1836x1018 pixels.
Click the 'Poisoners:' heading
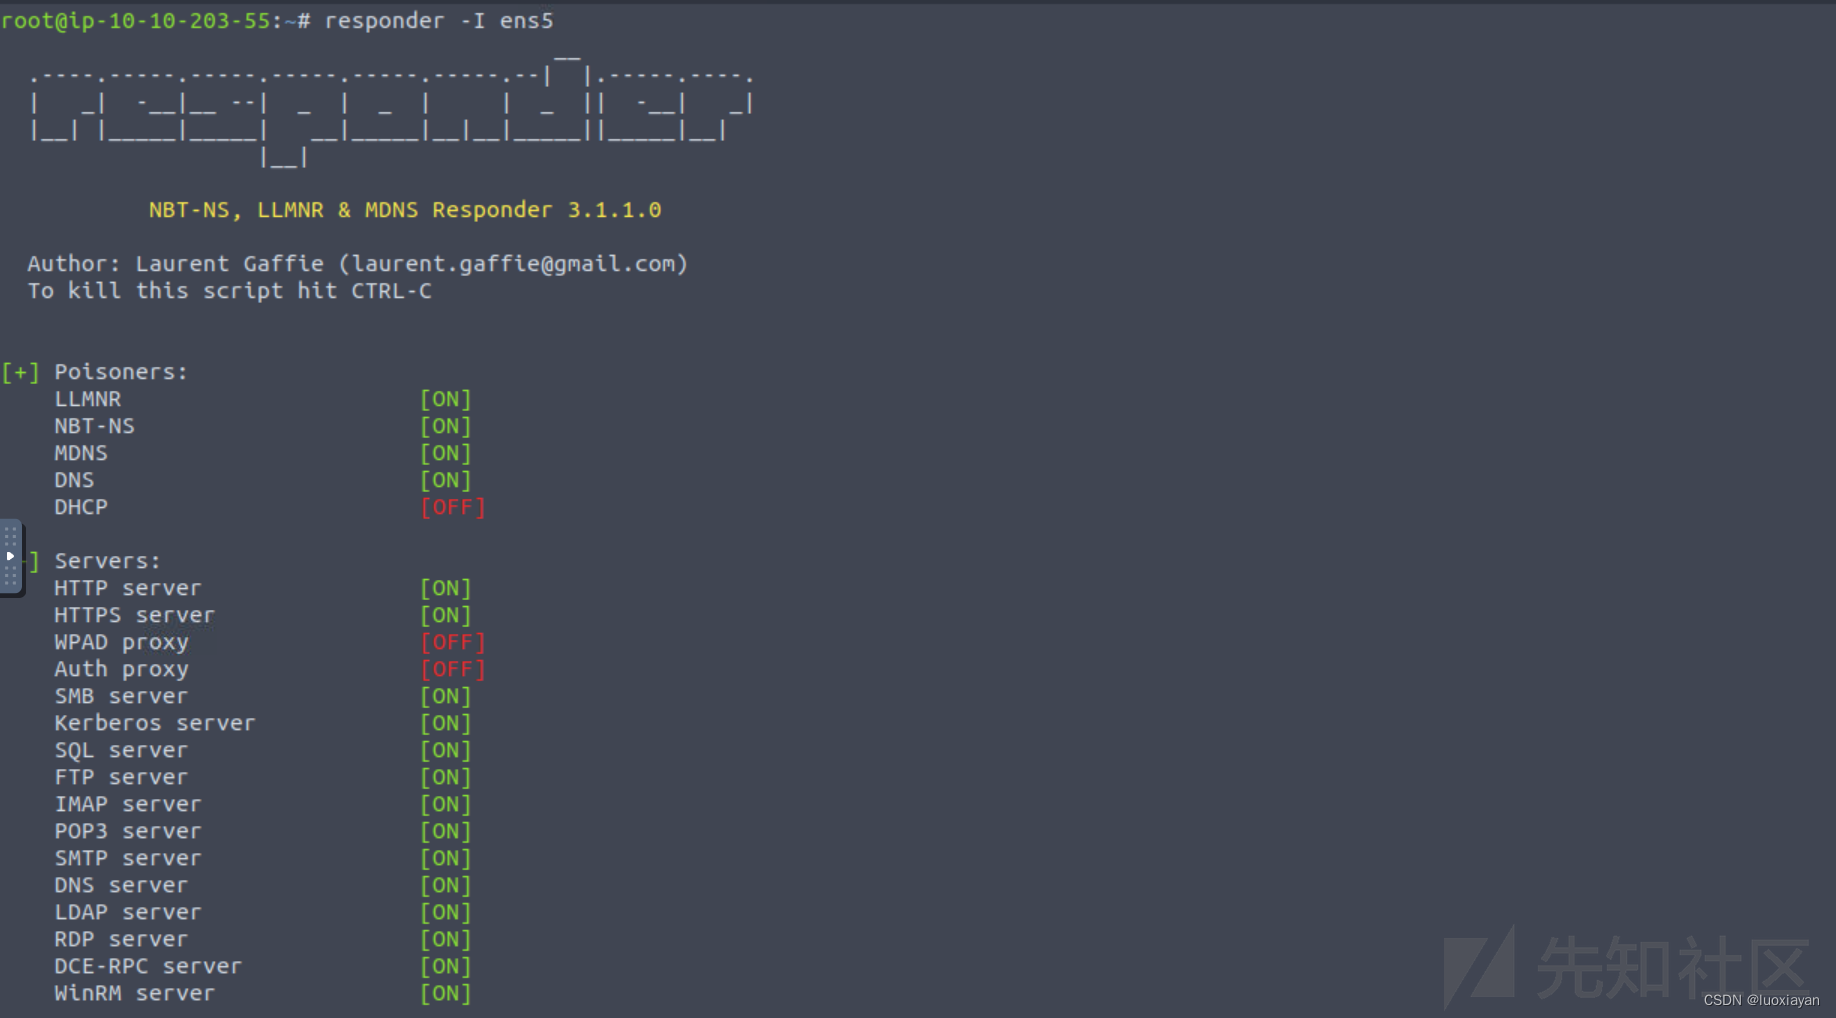[x=121, y=372]
